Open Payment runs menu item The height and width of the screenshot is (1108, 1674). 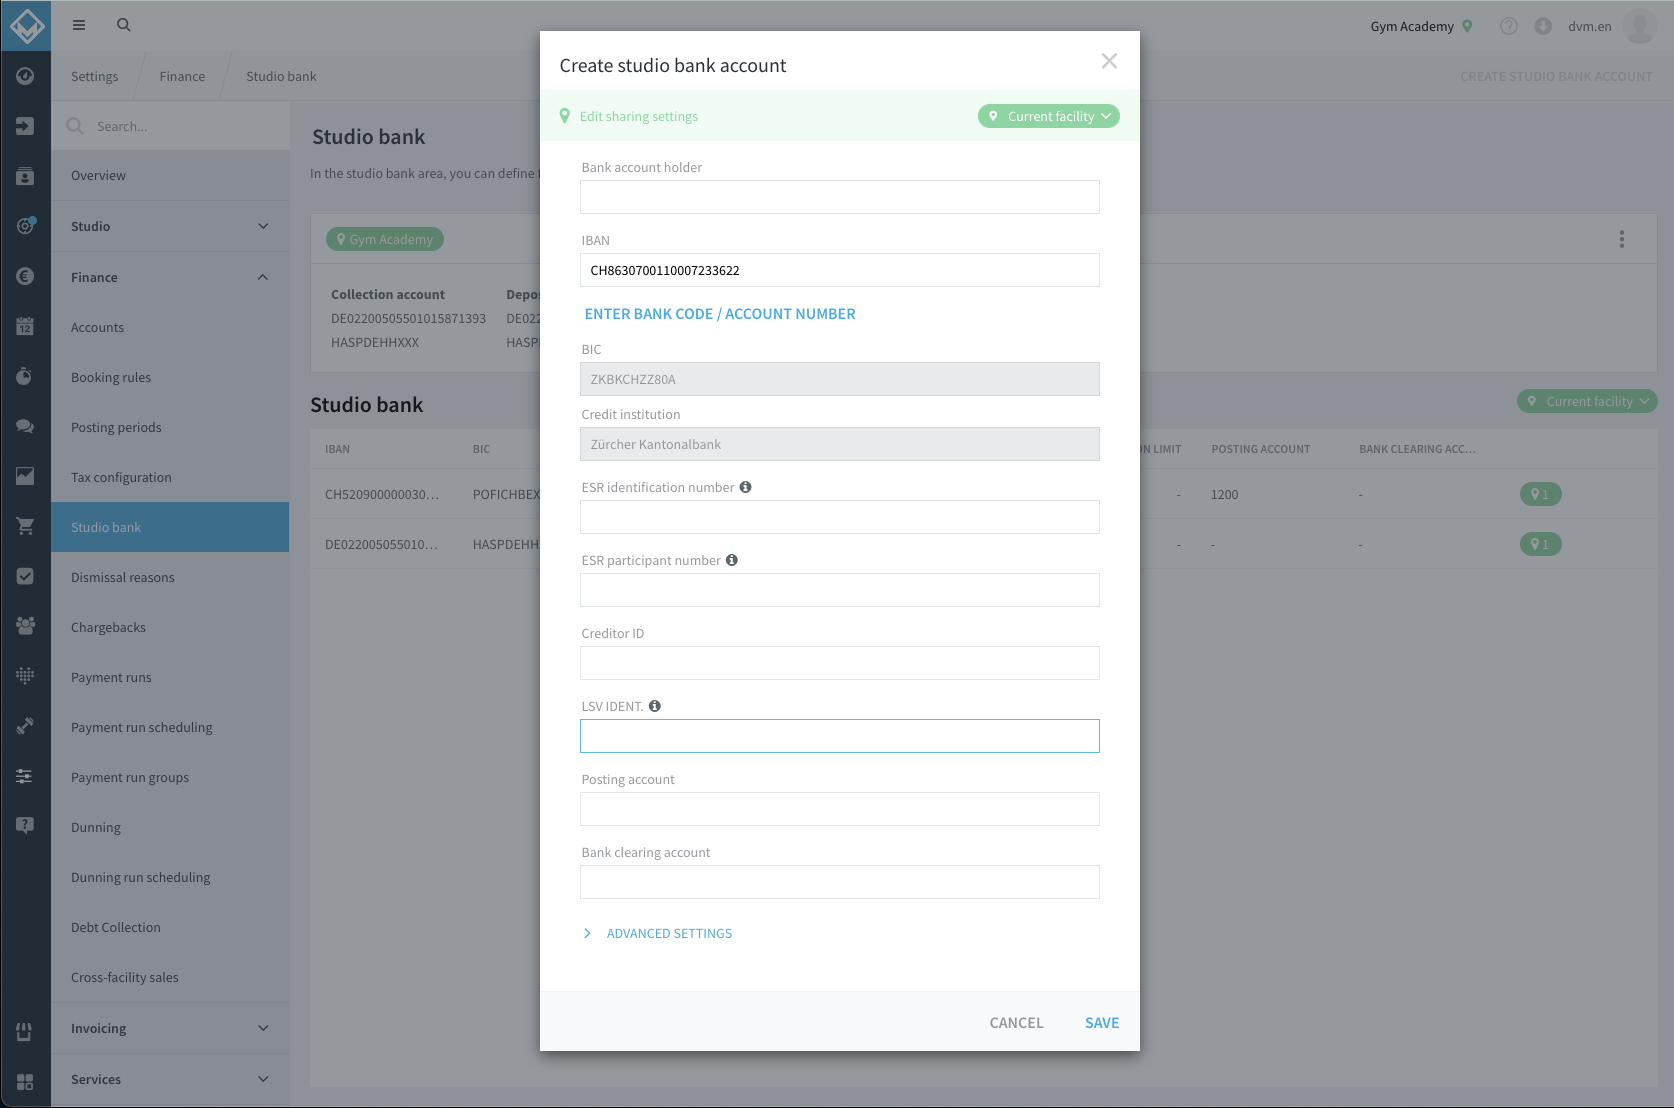(170, 677)
